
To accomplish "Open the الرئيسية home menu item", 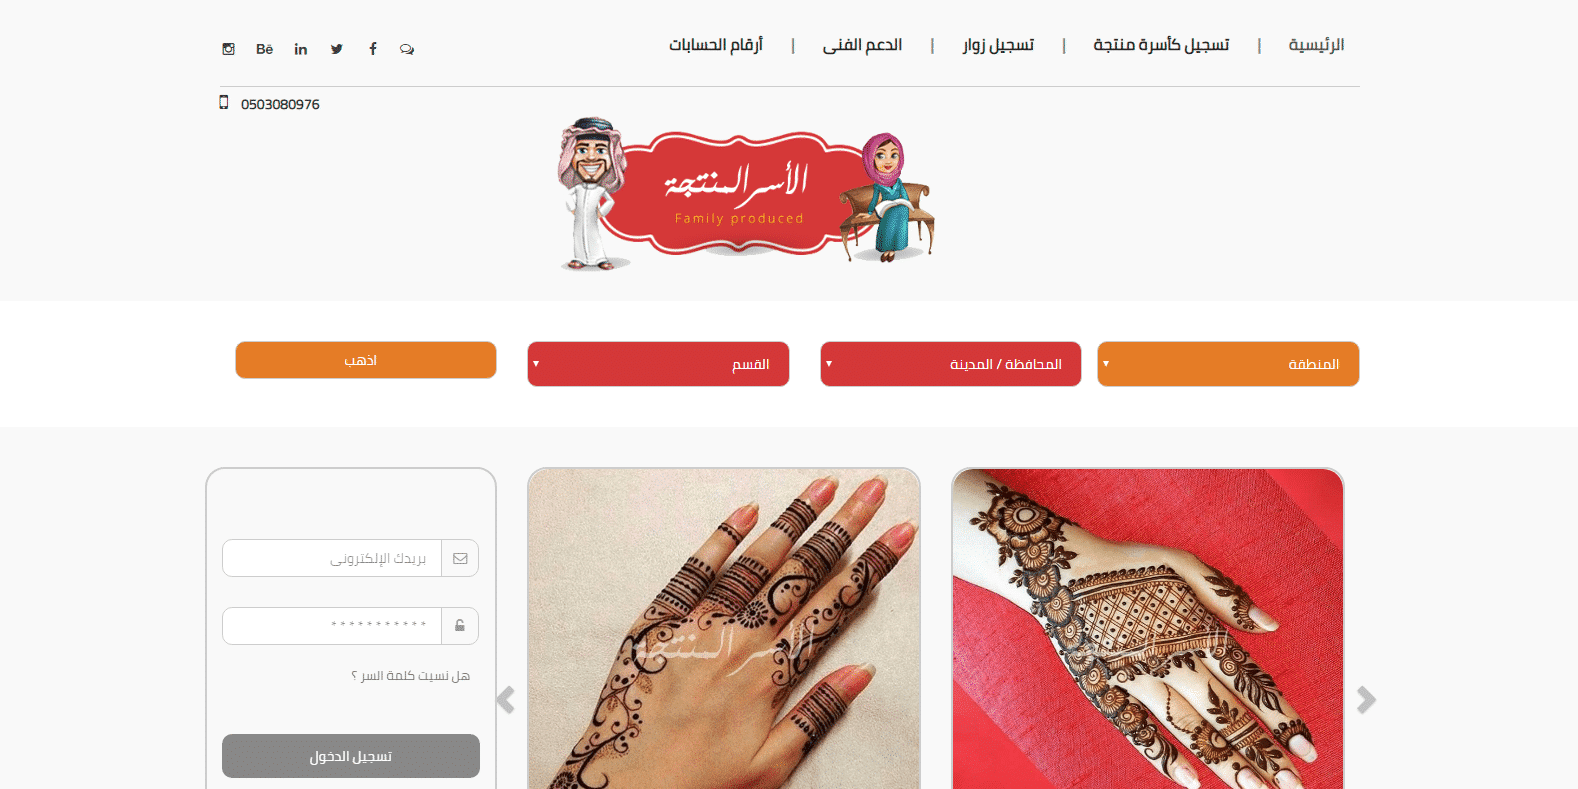I will 1316,45.
